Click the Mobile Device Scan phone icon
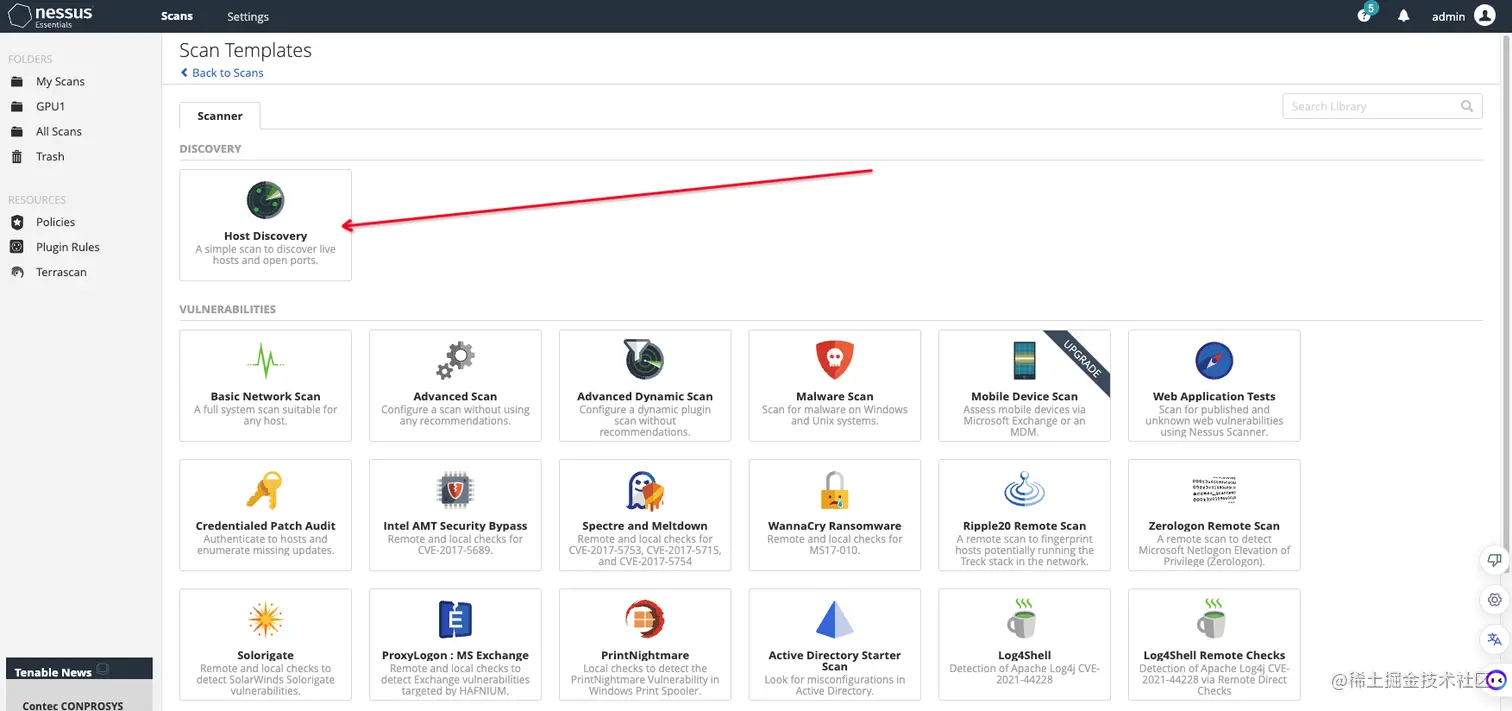This screenshot has height=711, width=1512. [x=1025, y=360]
